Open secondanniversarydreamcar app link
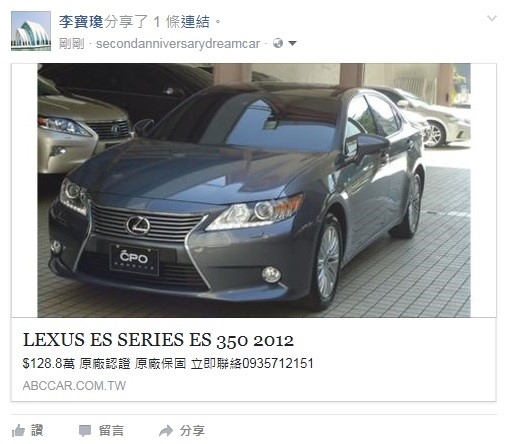This screenshot has height=444, width=507. pyautogui.click(x=178, y=44)
